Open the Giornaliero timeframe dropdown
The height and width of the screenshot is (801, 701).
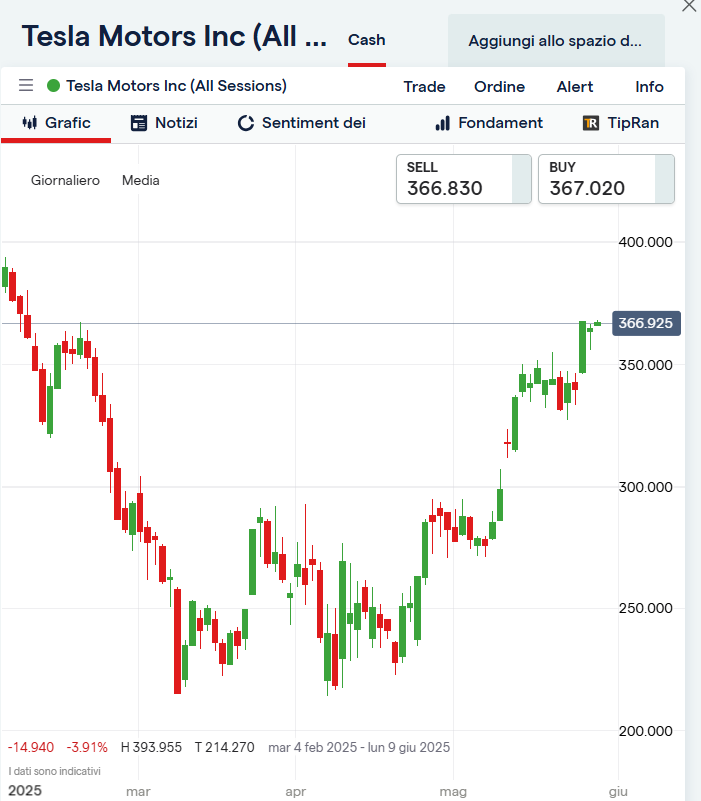point(65,180)
